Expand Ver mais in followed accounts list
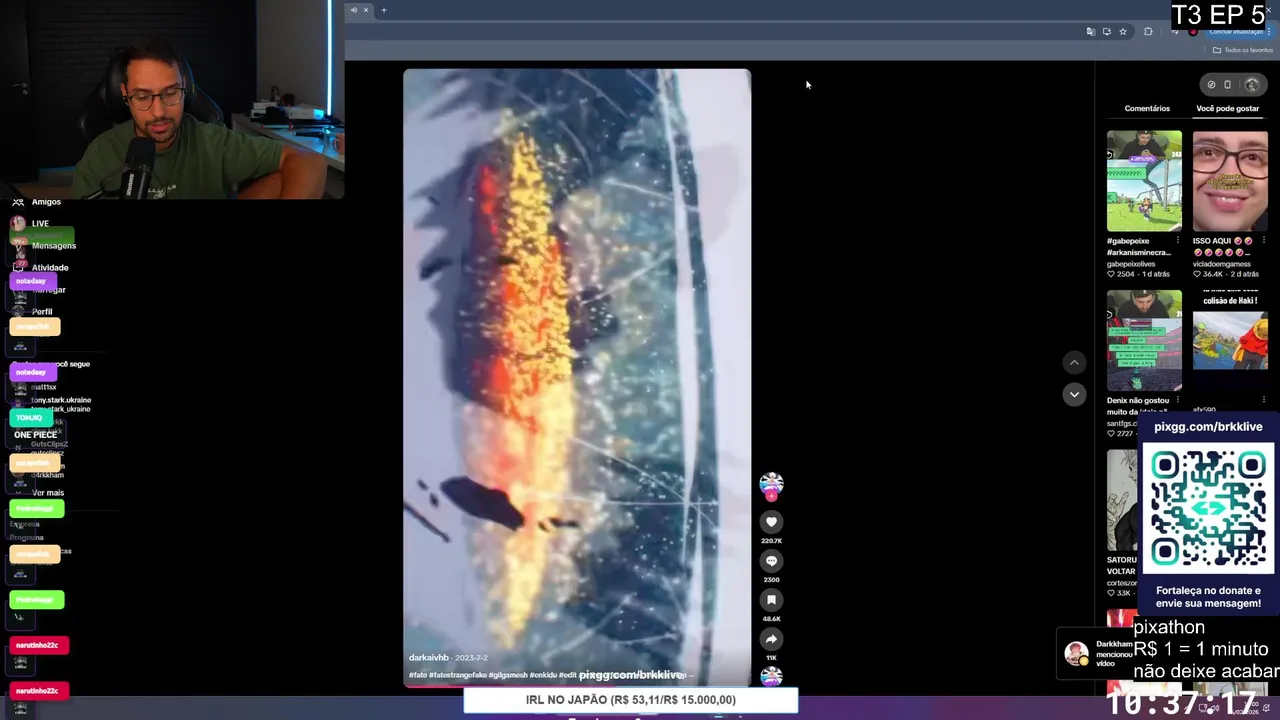This screenshot has height=720, width=1280. pyautogui.click(x=48, y=493)
